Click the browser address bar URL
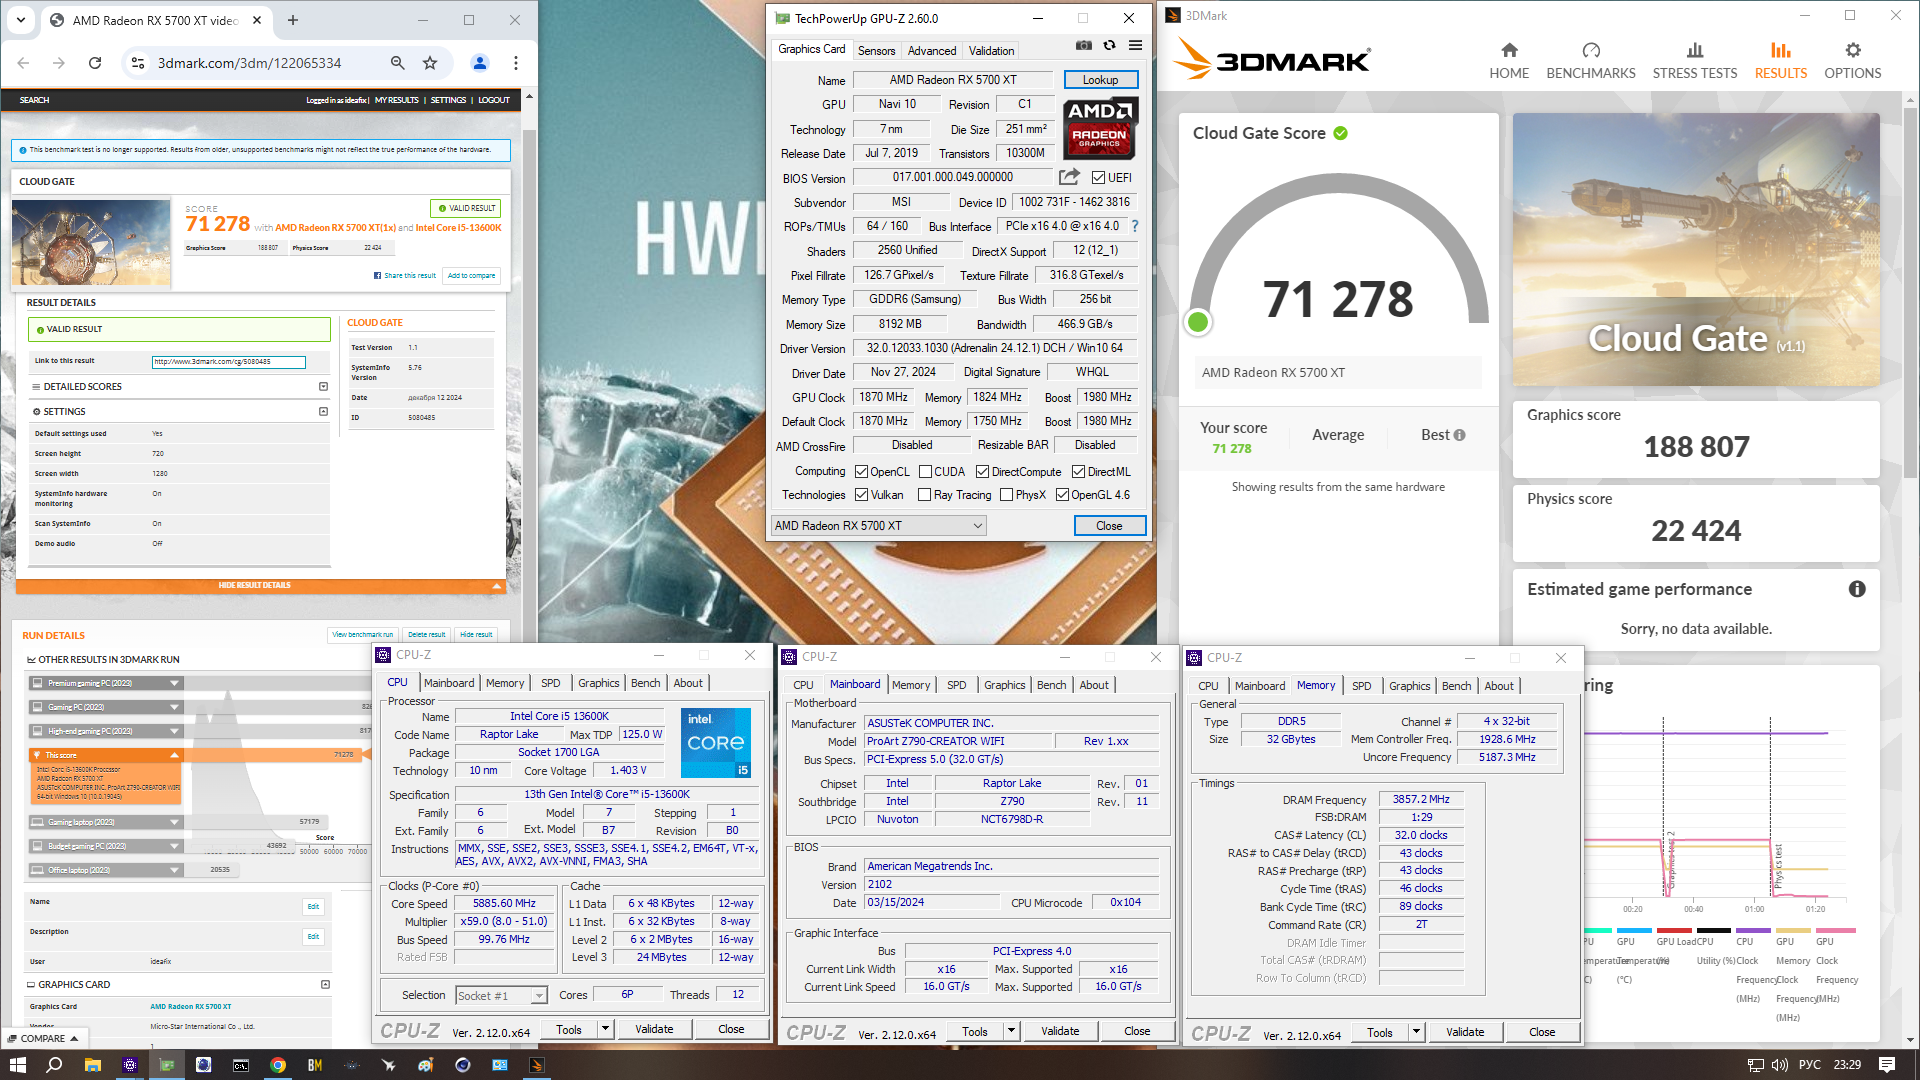The width and height of the screenshot is (1920, 1080). [250, 63]
